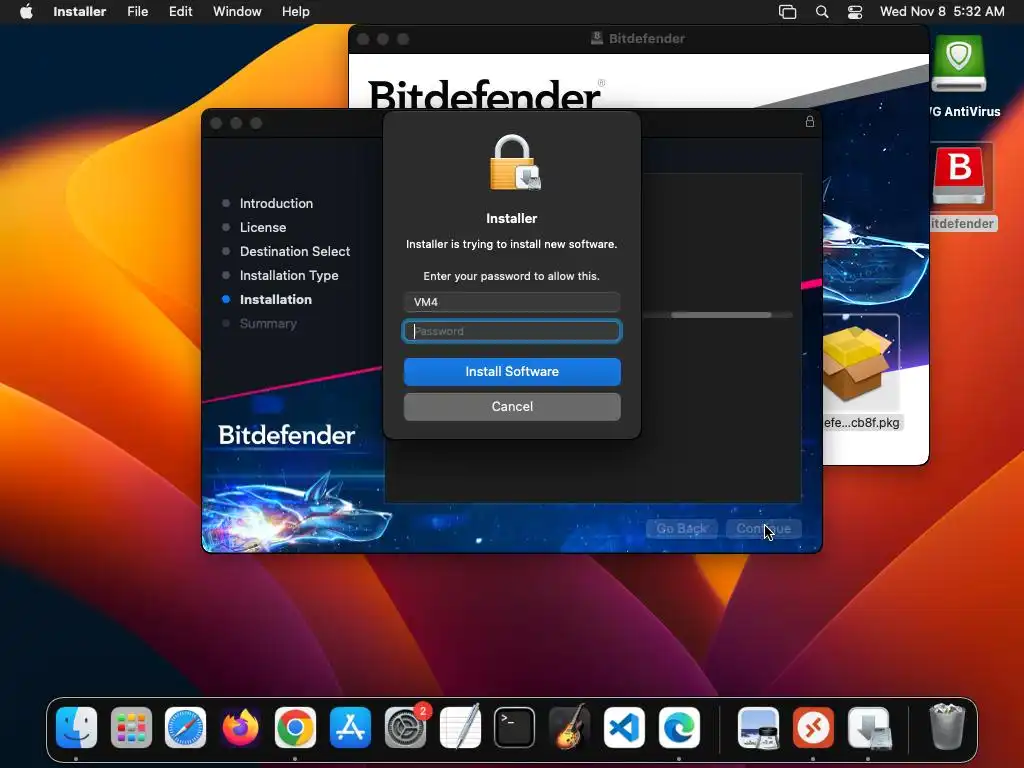
Task: Open Microsoft Edge from the dock
Action: click(679, 728)
